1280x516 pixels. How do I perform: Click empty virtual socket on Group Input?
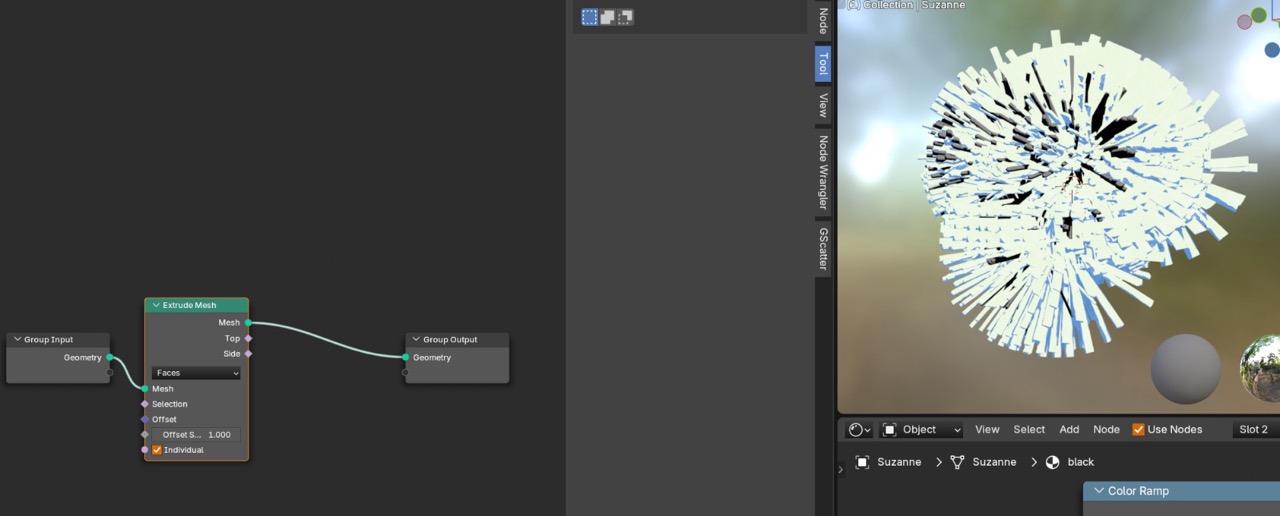point(110,372)
